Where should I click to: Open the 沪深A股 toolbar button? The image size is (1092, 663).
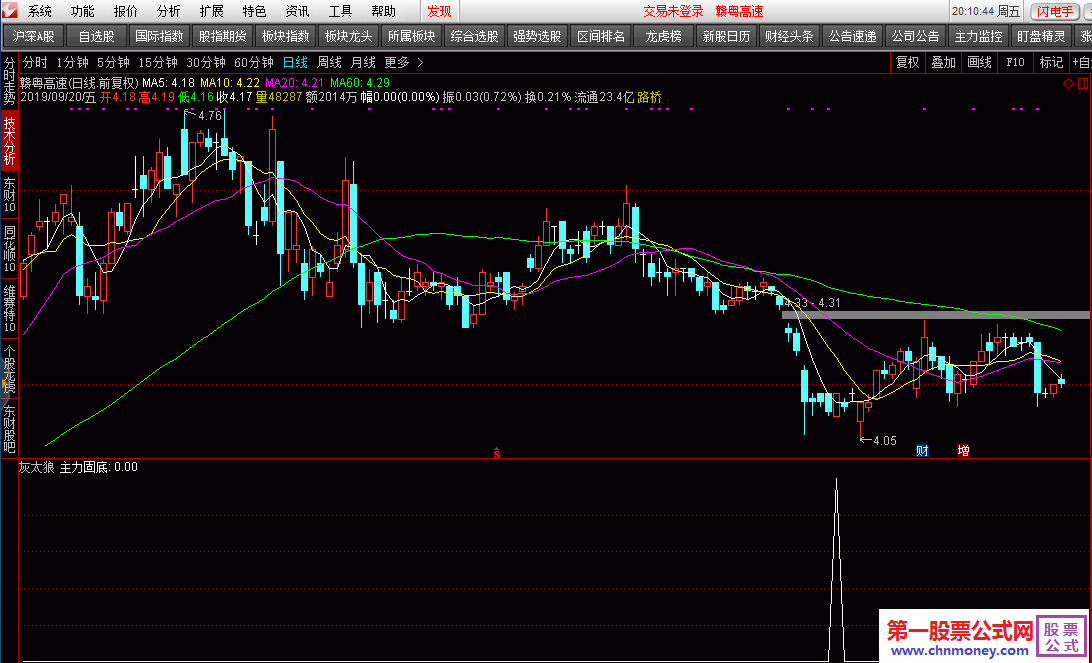(x=33, y=36)
